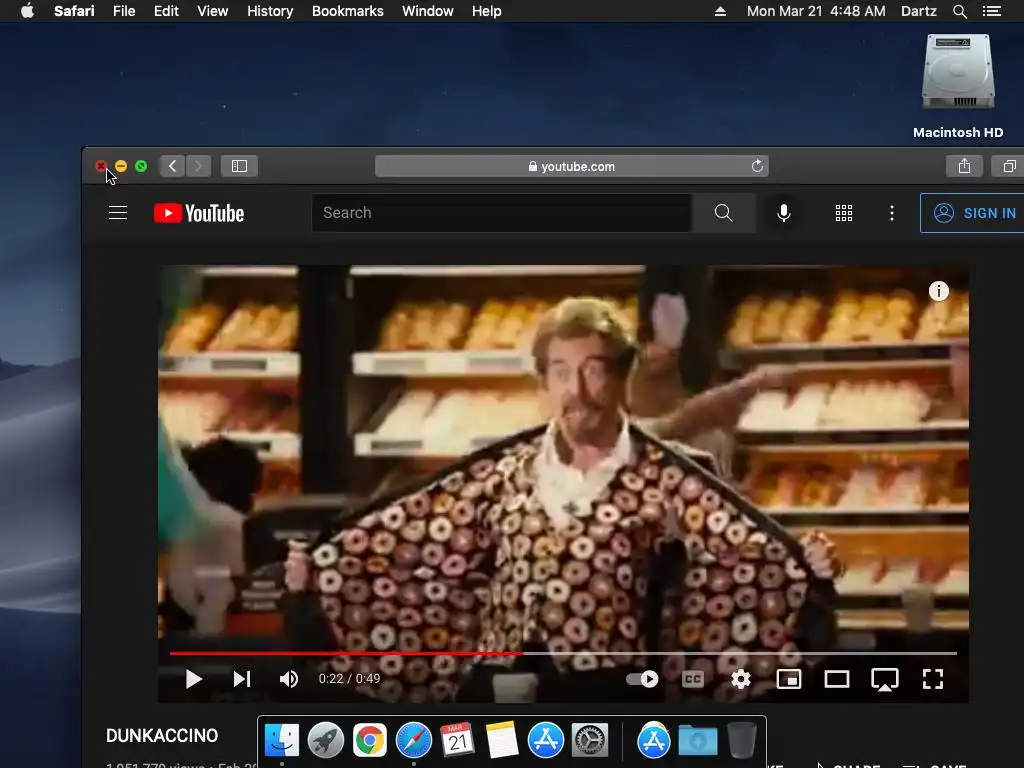
Task: Go forward in Safari
Action: (199, 166)
